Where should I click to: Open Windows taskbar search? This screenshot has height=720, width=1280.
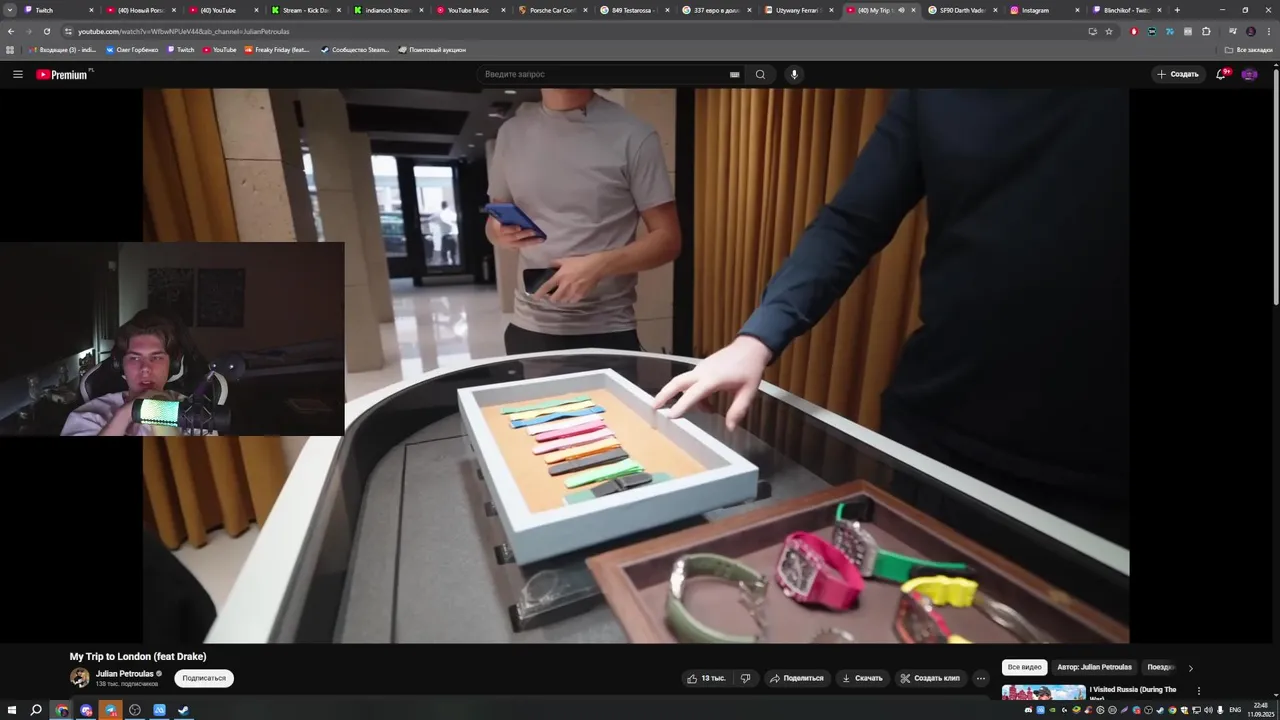[x=36, y=710]
